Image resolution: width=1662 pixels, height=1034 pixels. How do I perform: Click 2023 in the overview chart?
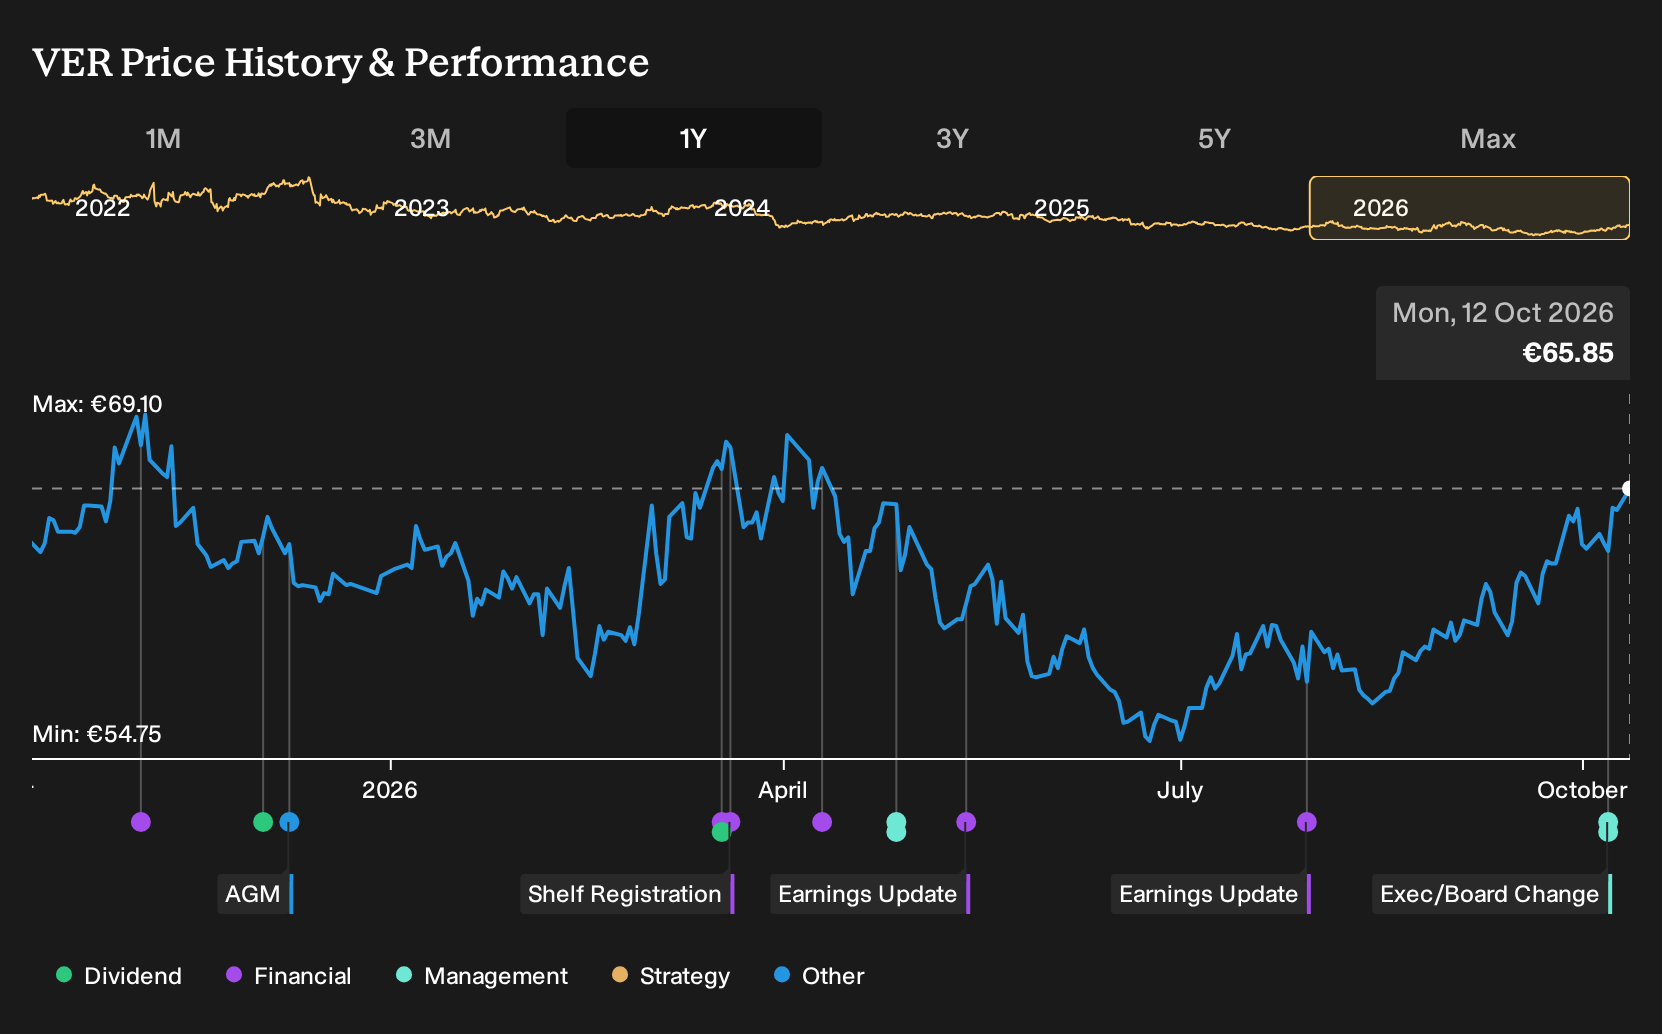tap(421, 208)
